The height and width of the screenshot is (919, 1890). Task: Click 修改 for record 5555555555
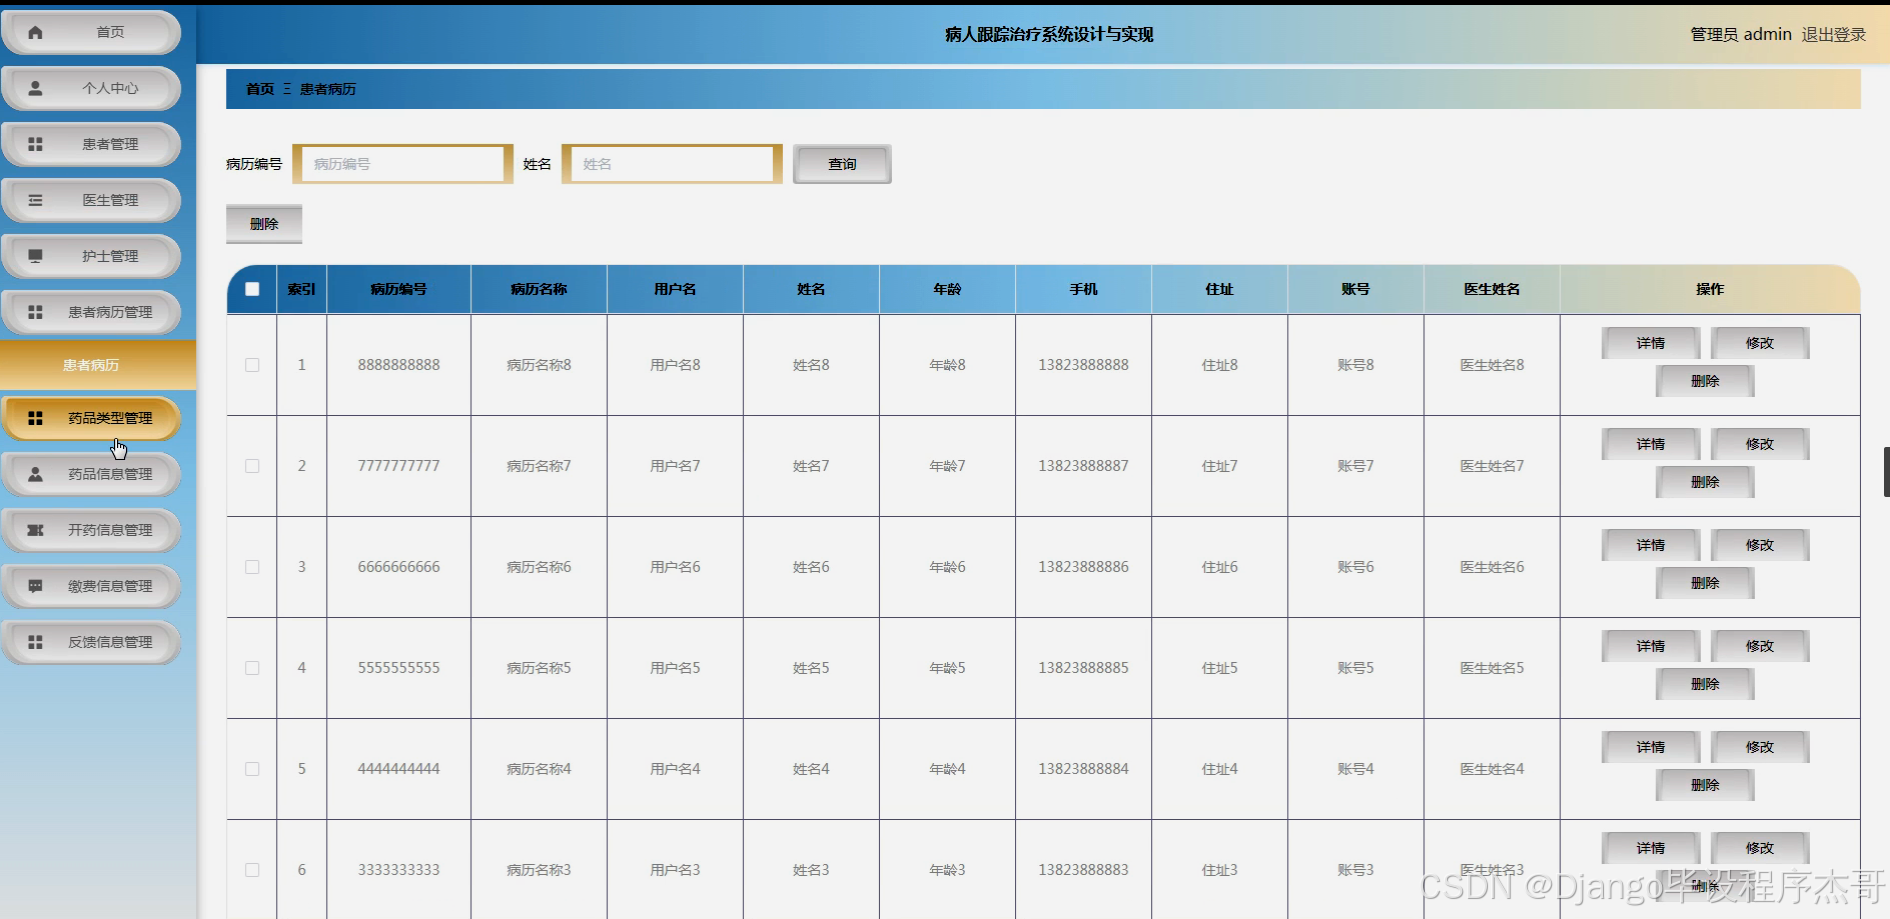click(1760, 646)
